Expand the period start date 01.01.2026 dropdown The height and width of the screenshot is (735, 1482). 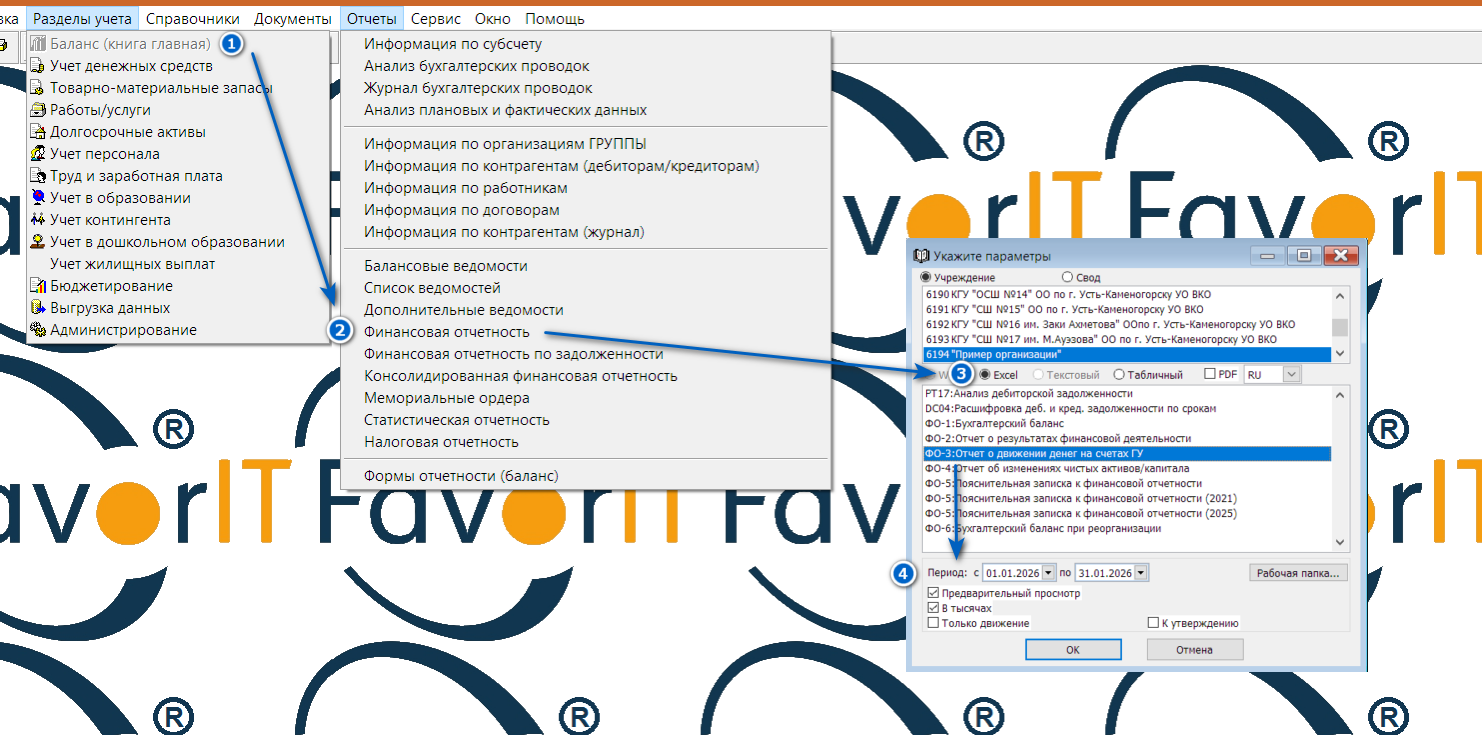1048,573
